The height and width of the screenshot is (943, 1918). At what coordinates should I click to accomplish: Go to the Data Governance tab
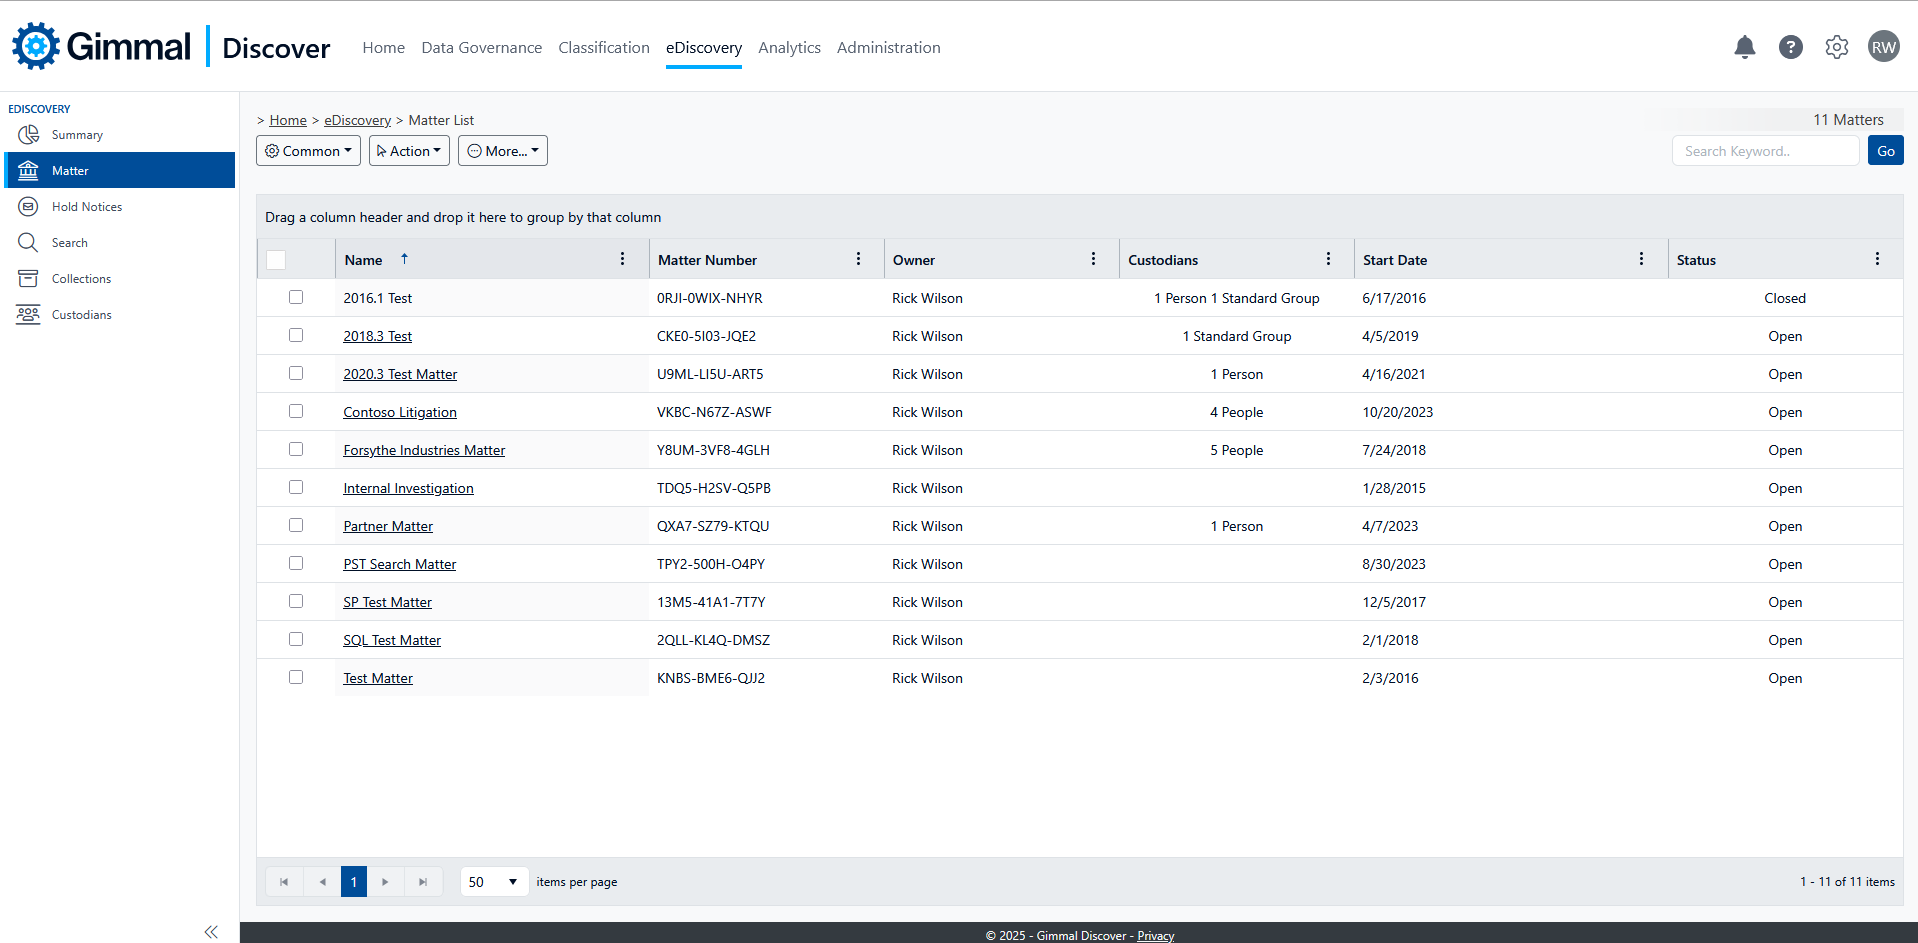pos(481,48)
